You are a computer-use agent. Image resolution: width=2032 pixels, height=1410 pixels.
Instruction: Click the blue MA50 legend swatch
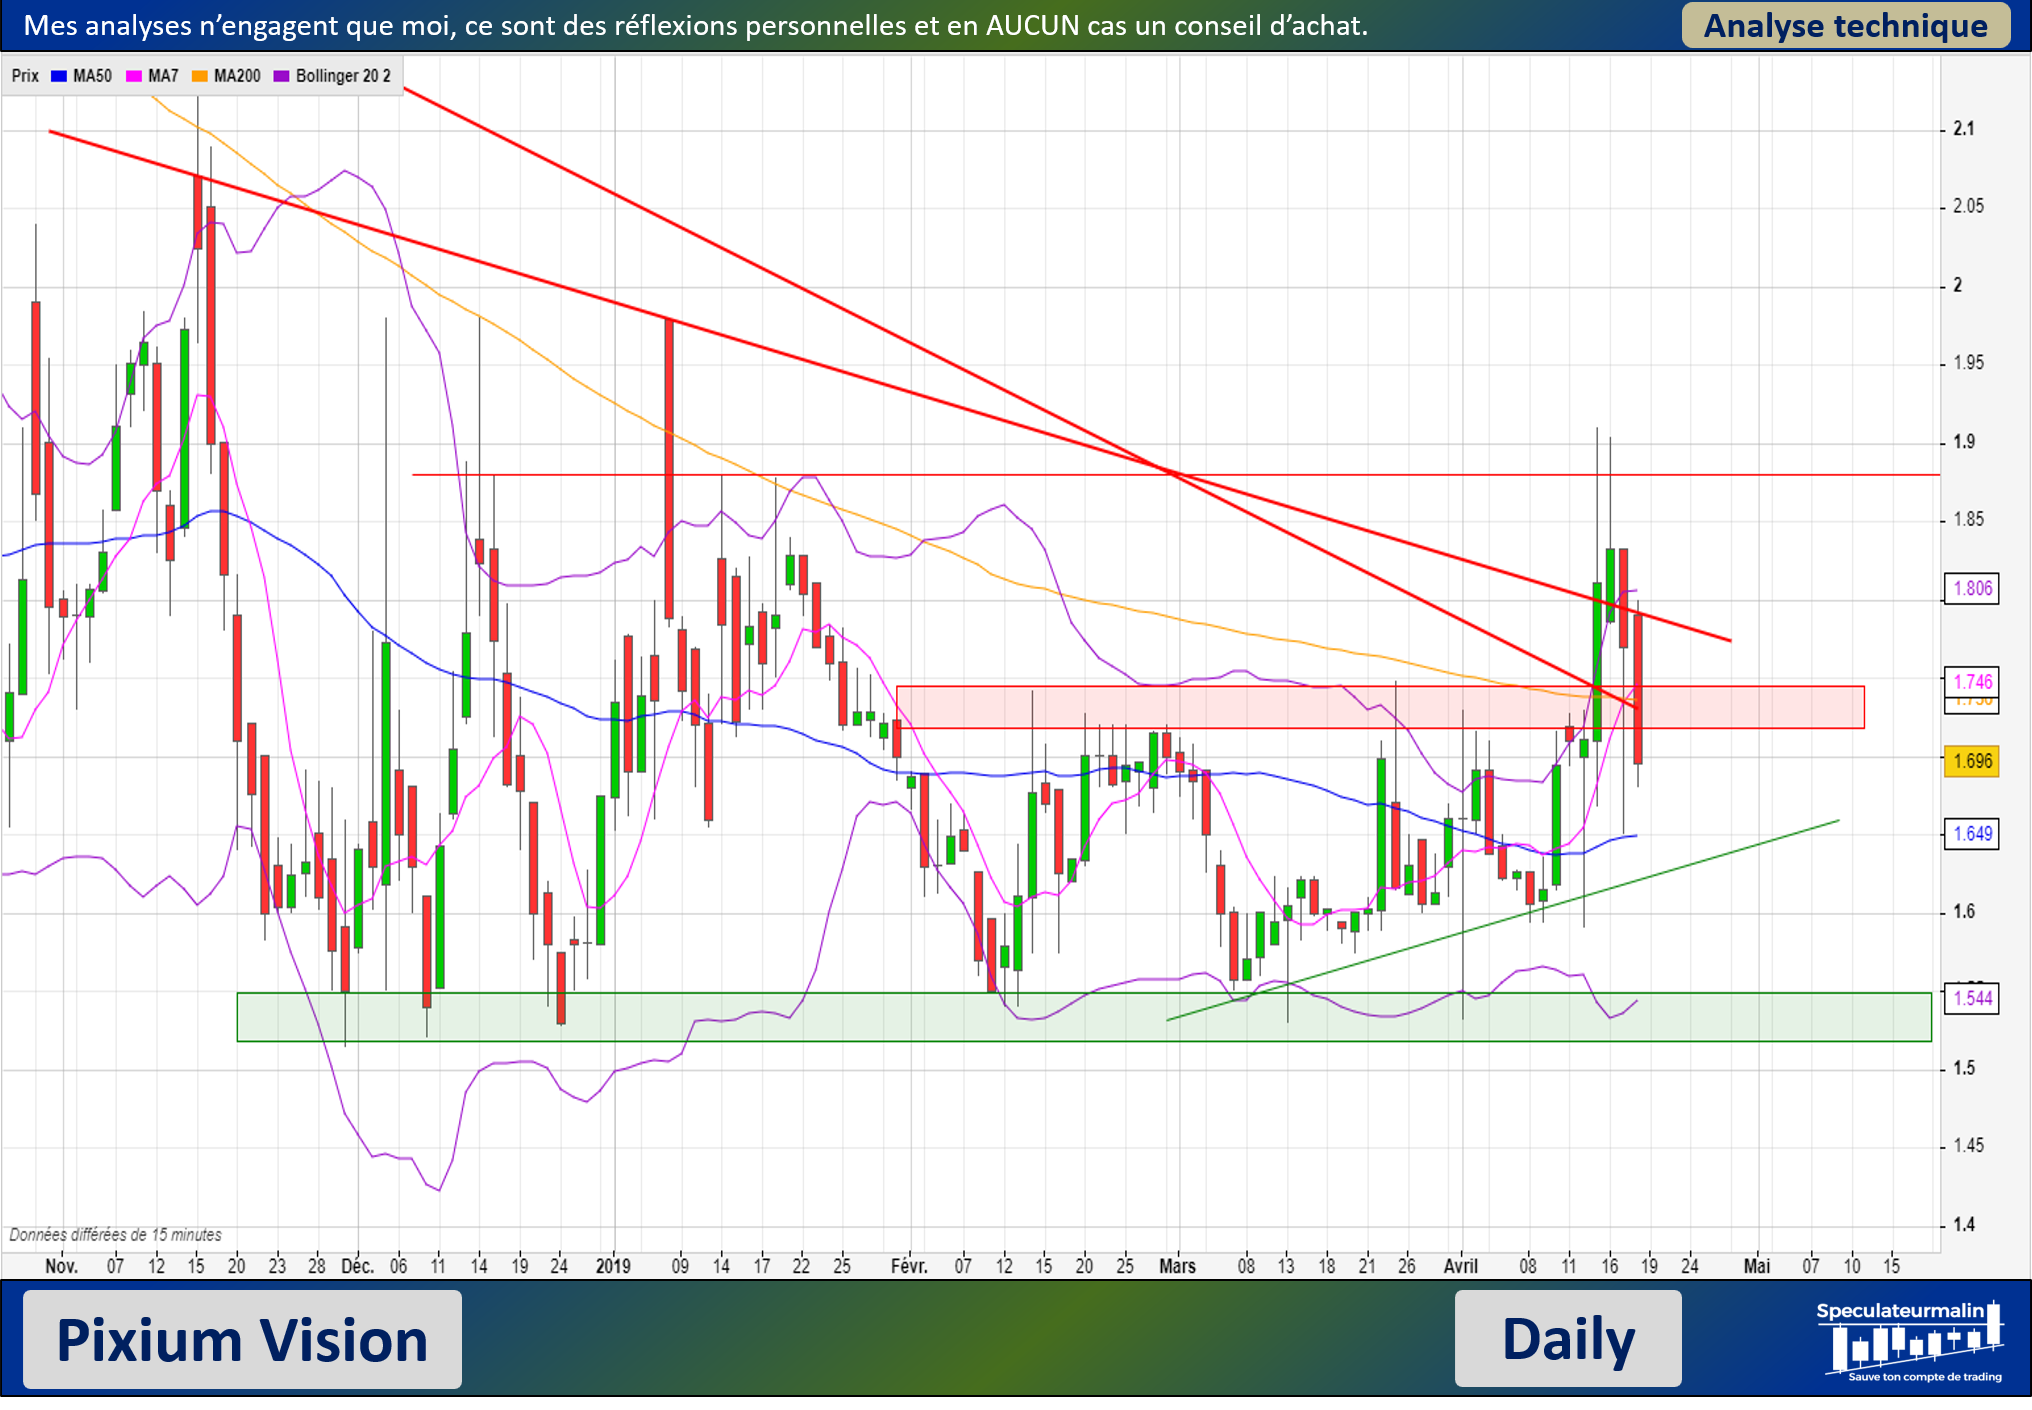click(59, 76)
